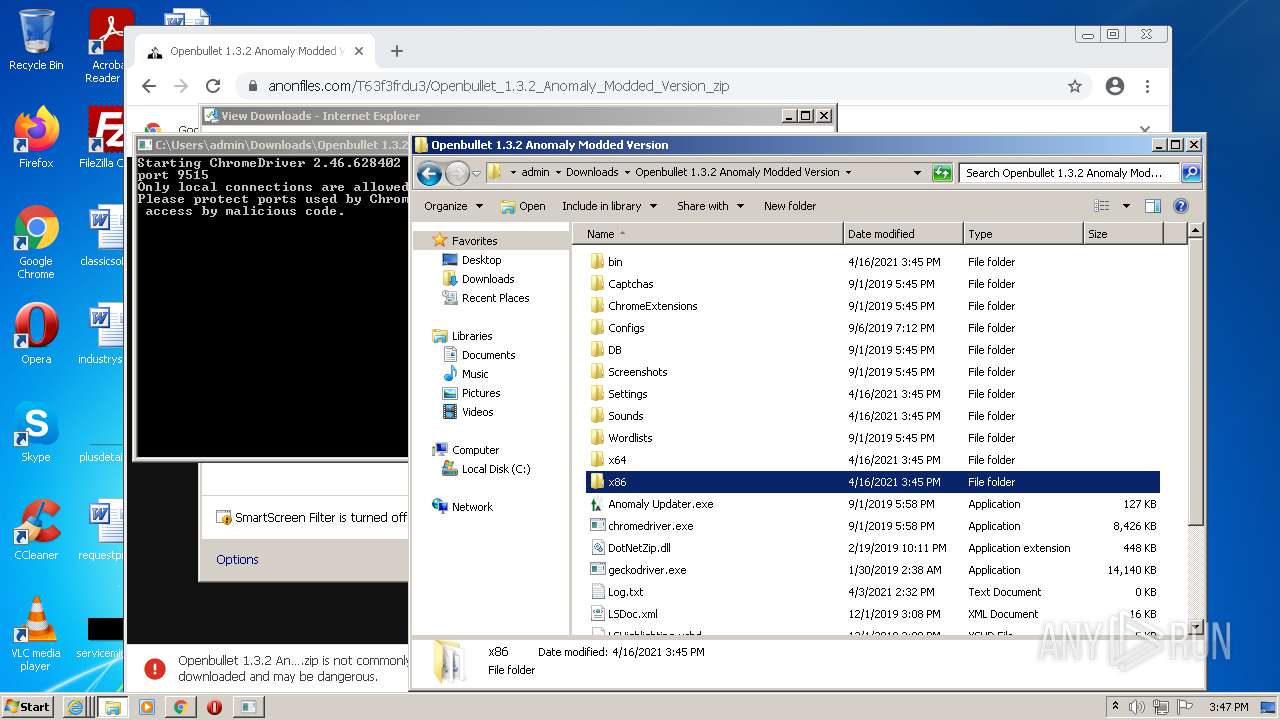Screen dimensions: 1280x720
Task: Select the Anomaly Updater.exe file
Action: [x=660, y=504]
